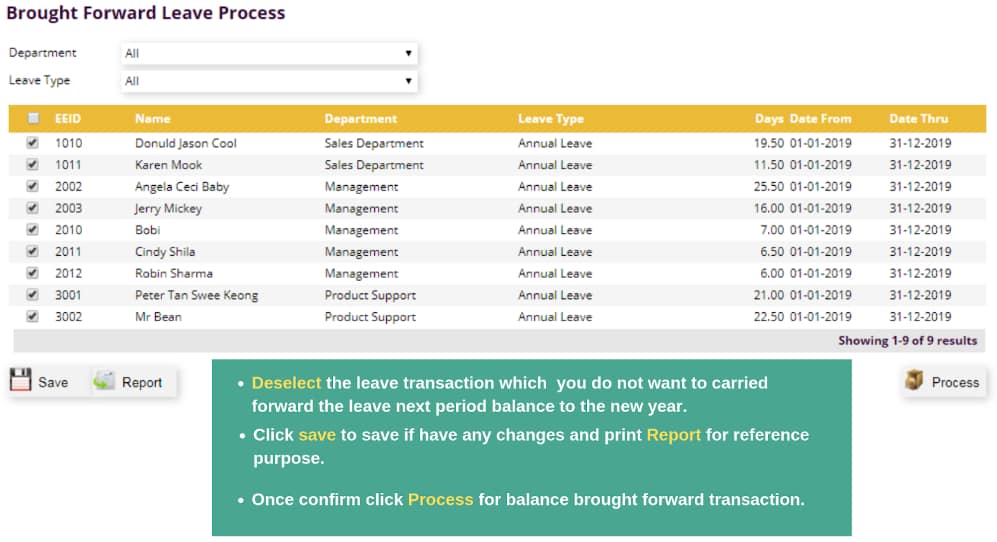Image resolution: width=997 pixels, height=542 pixels.
Task: Uncheck the checkbox for Mr Bean
Action: point(32,316)
